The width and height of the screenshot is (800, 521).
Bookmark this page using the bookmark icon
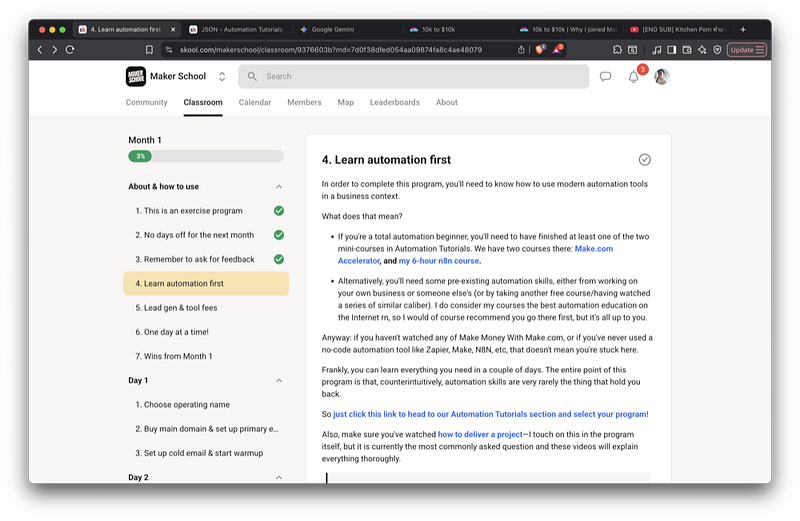pyautogui.click(x=149, y=49)
